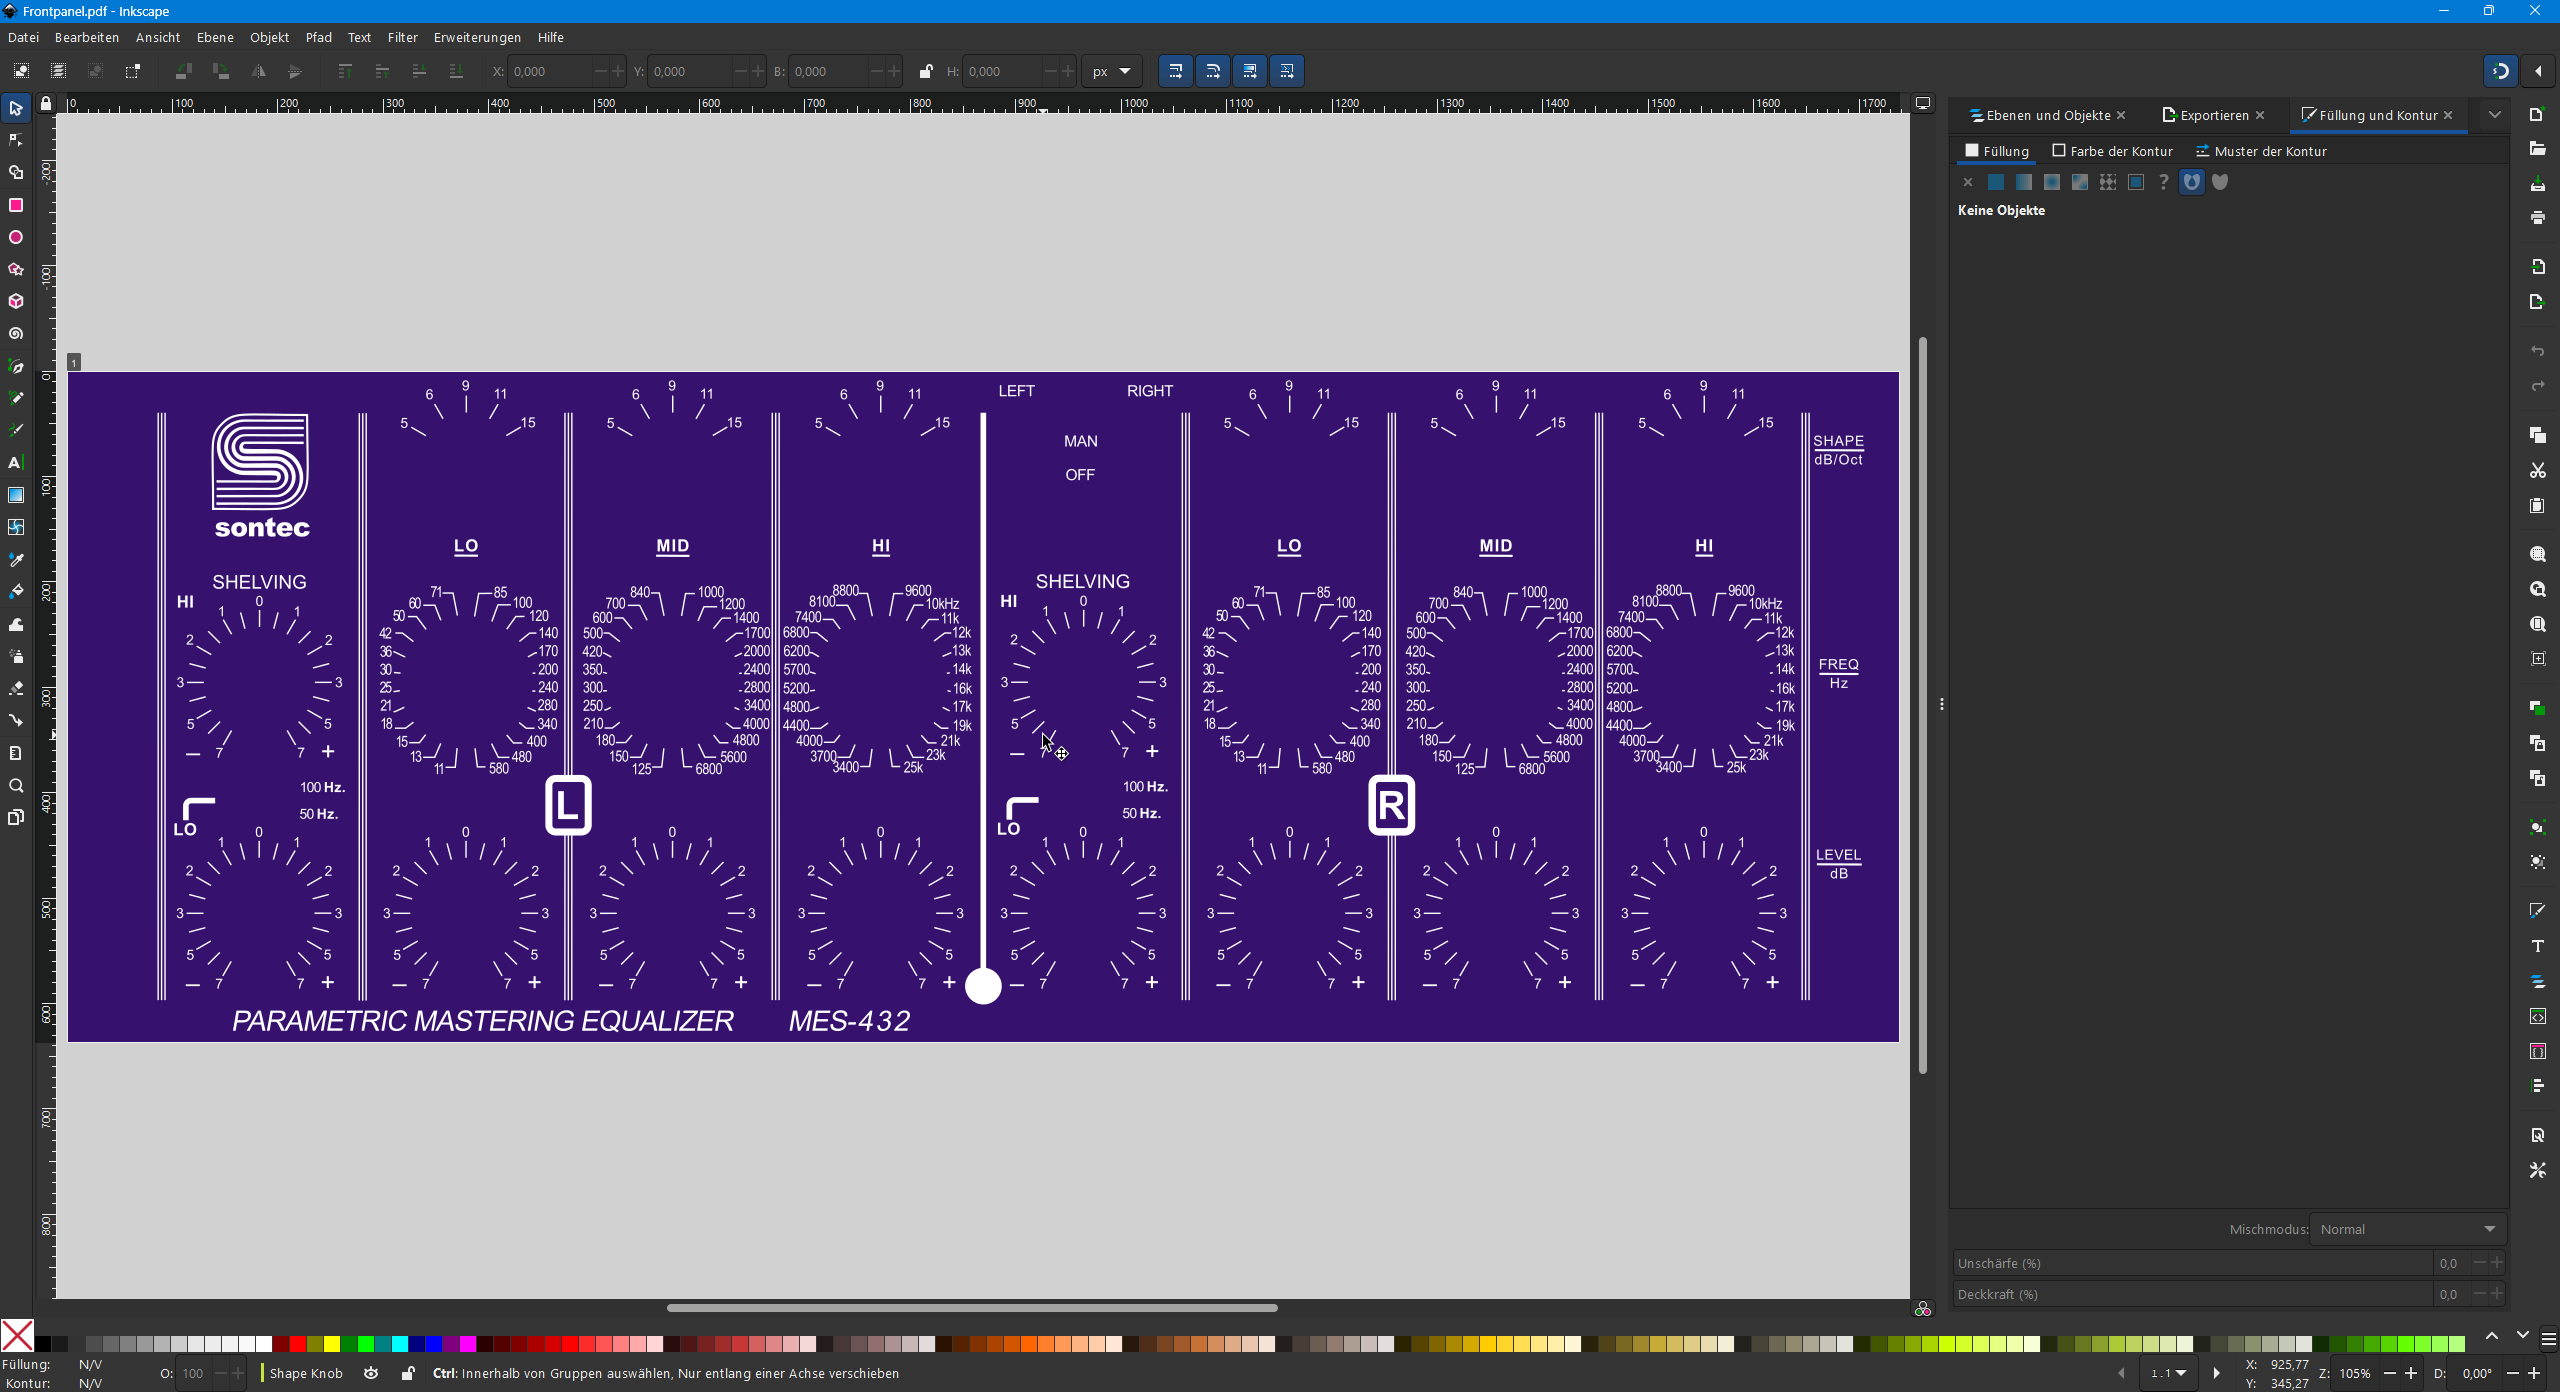The height and width of the screenshot is (1392, 2560).
Task: Go to the next page arrow
Action: [2217, 1373]
